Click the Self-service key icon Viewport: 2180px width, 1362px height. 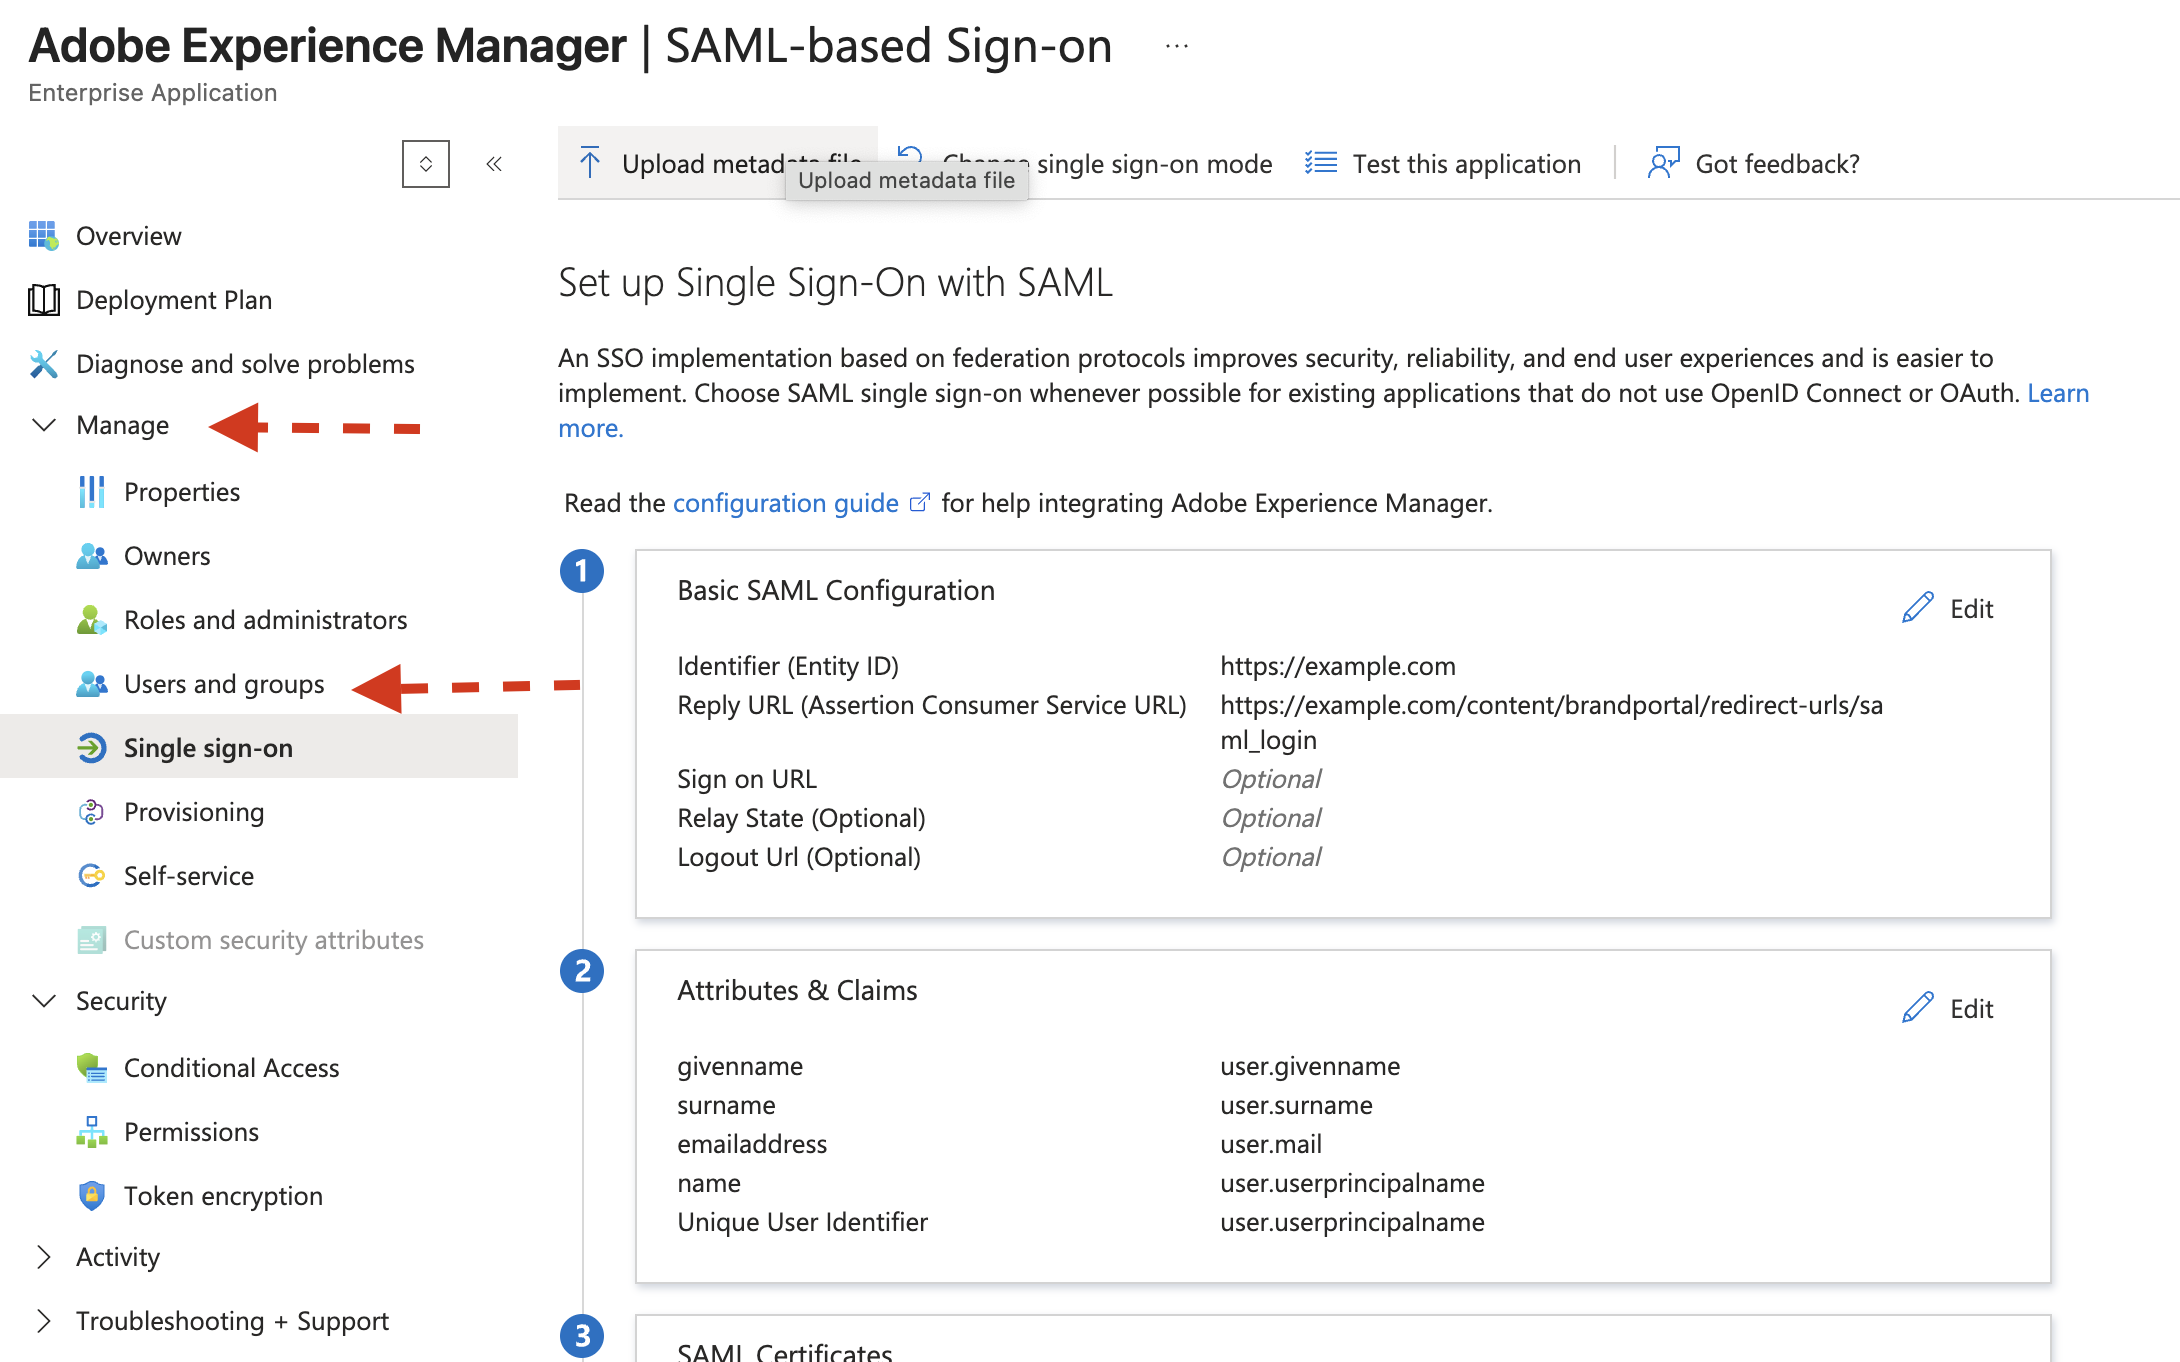91,876
